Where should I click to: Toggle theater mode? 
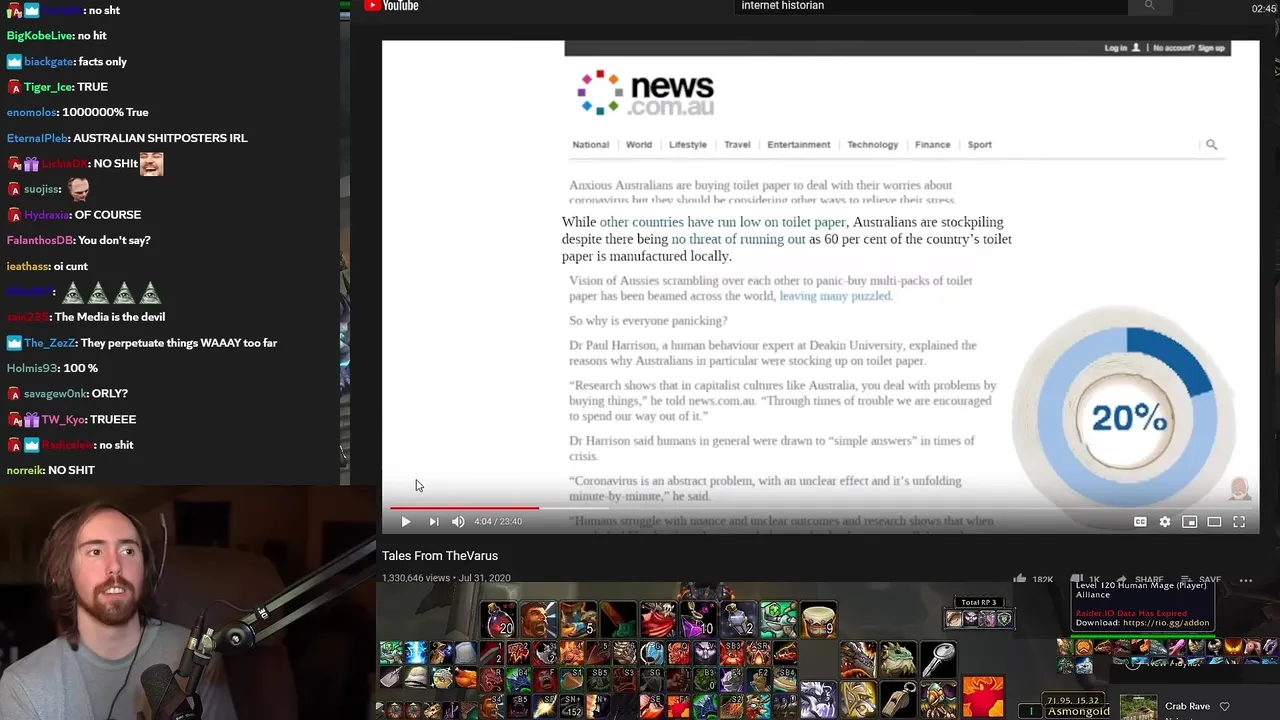[x=1214, y=521]
